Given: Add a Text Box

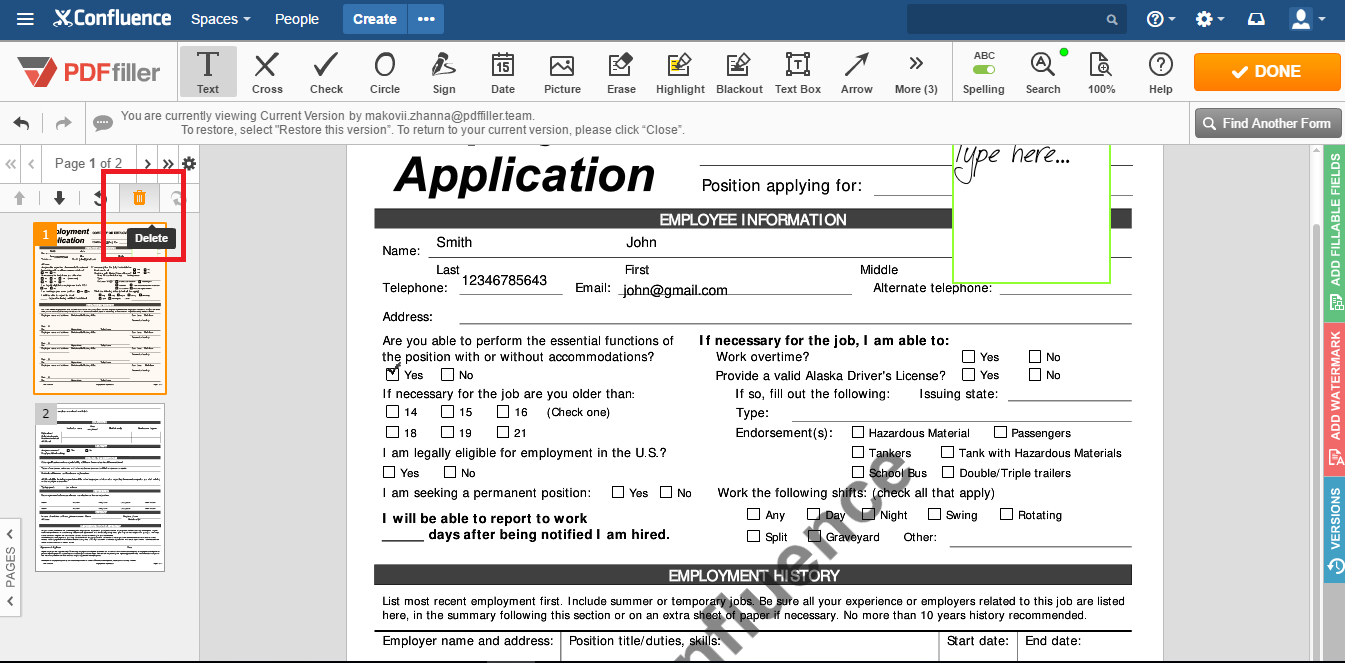Looking at the screenshot, I should tap(798, 71).
